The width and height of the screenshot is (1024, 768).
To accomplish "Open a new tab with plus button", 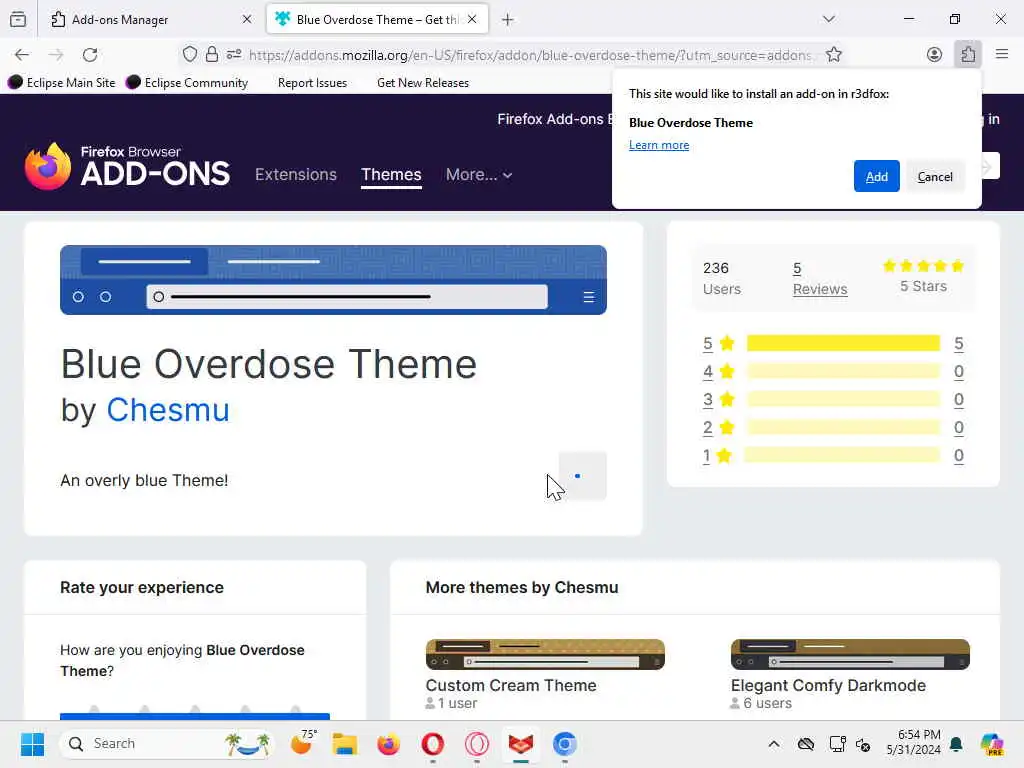I will pyautogui.click(x=507, y=20).
